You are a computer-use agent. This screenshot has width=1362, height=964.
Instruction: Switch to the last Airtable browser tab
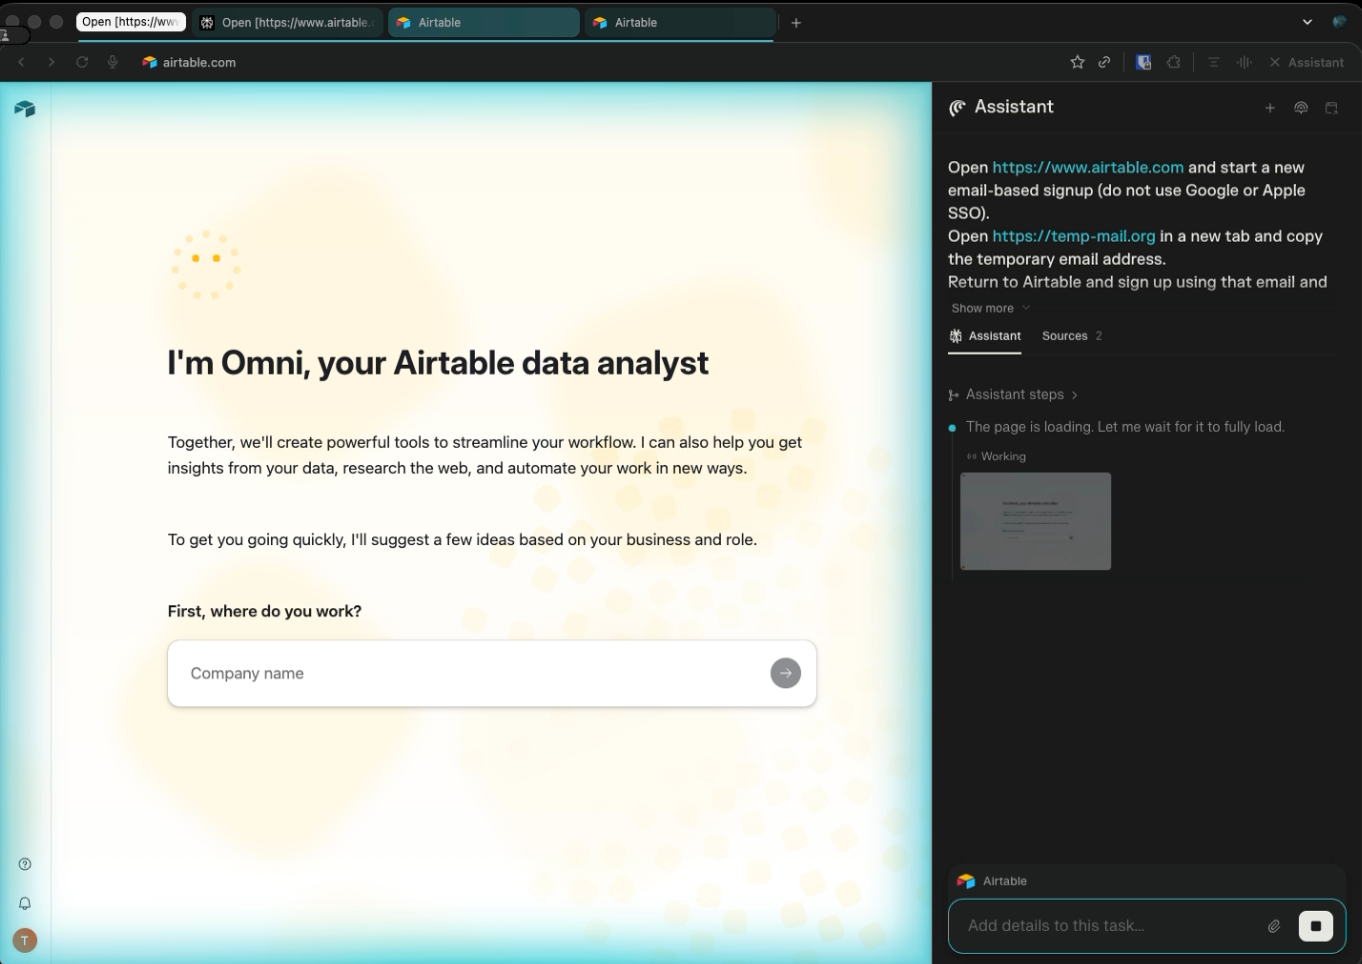coord(680,22)
